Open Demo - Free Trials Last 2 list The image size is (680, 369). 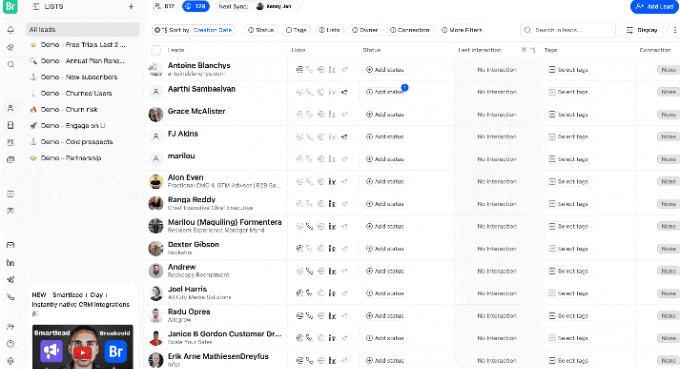coord(82,45)
